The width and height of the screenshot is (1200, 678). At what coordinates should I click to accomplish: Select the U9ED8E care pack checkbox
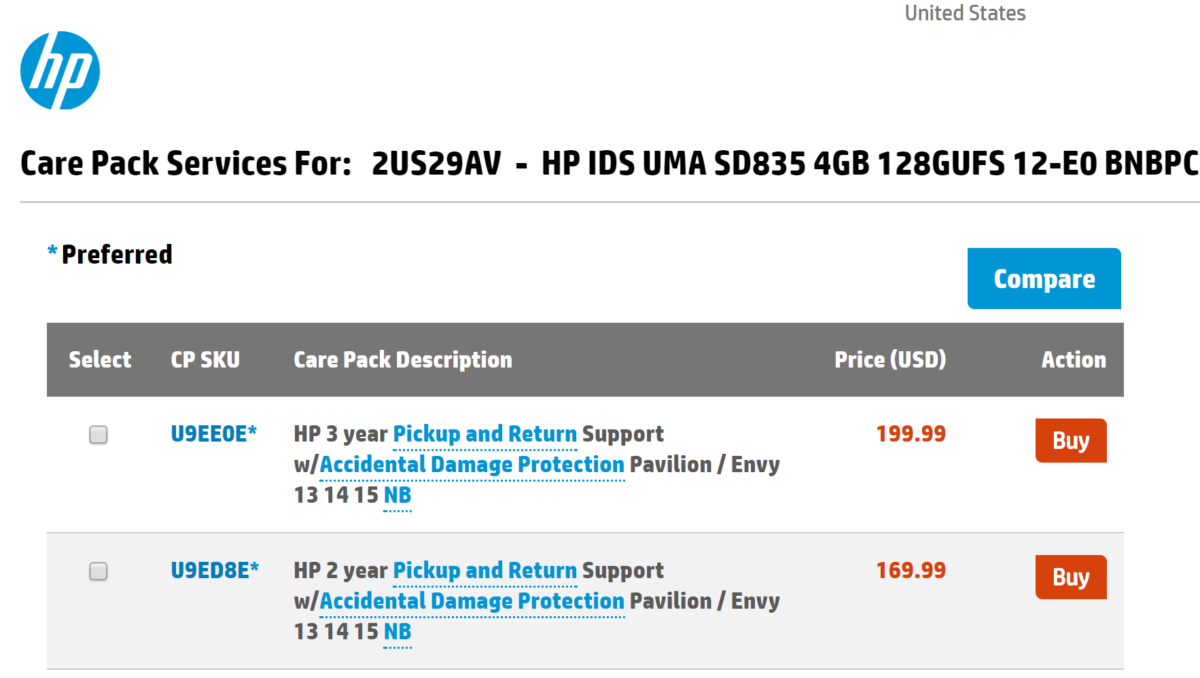click(x=98, y=571)
